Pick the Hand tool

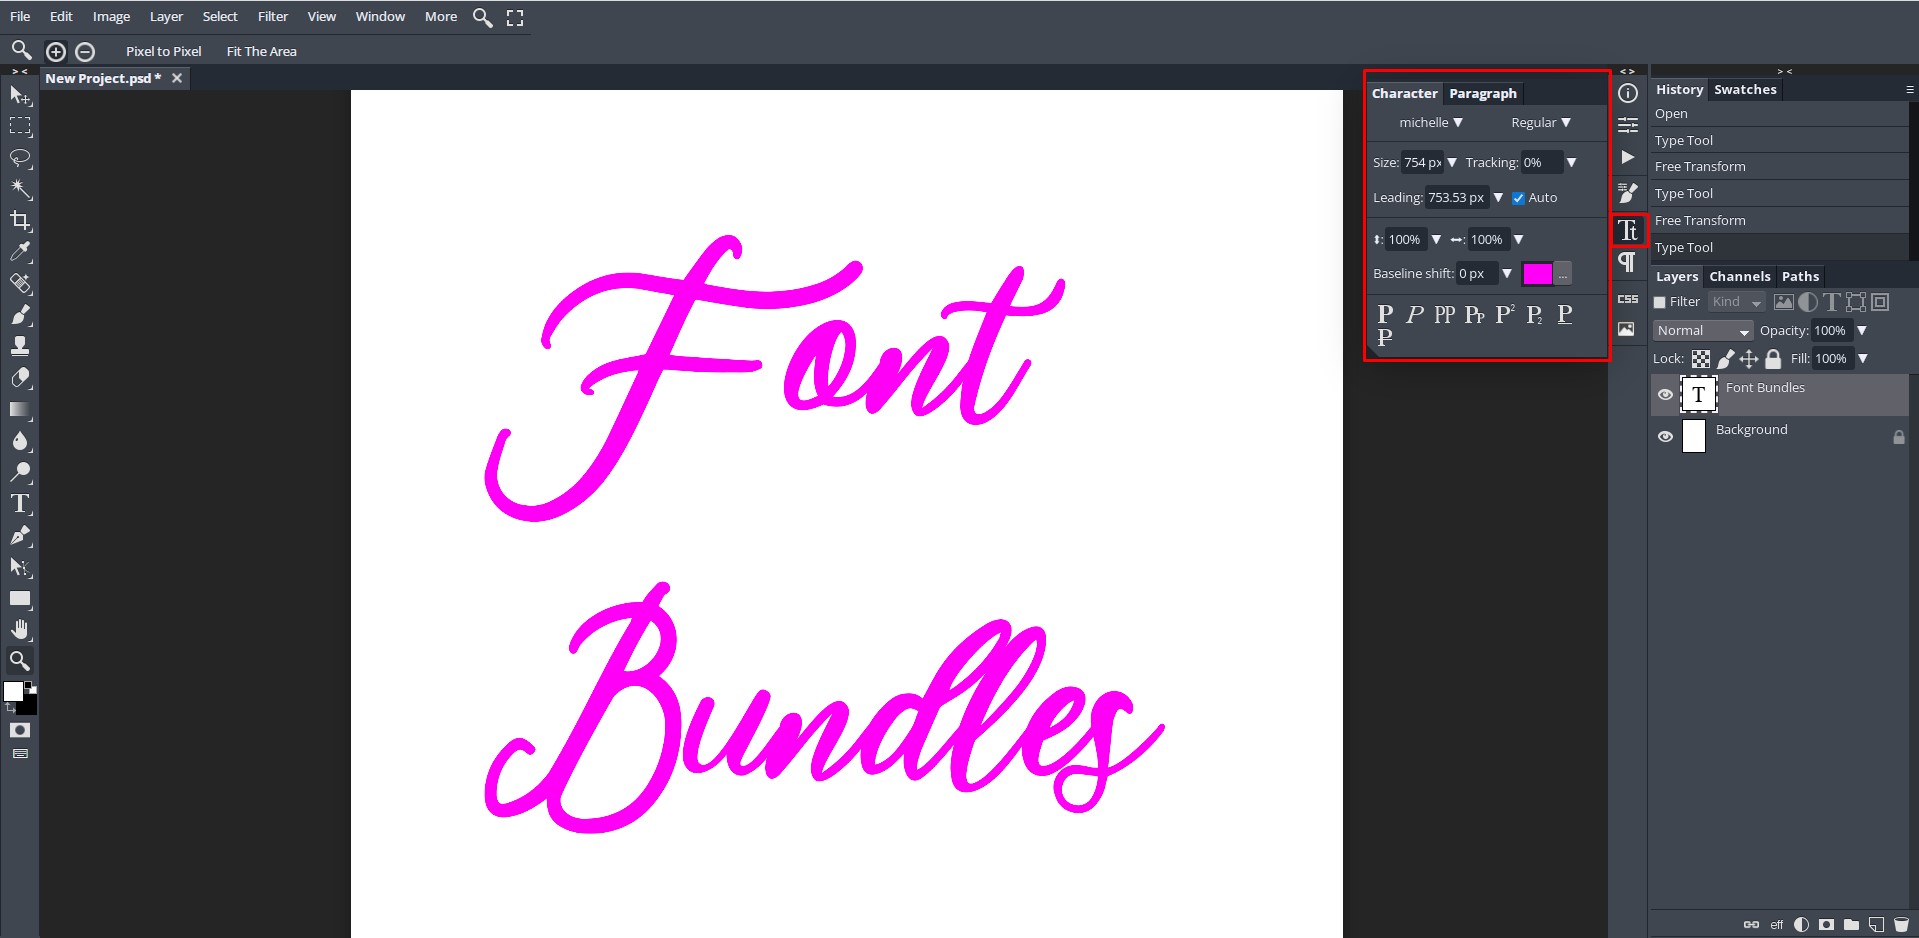pyautogui.click(x=20, y=629)
